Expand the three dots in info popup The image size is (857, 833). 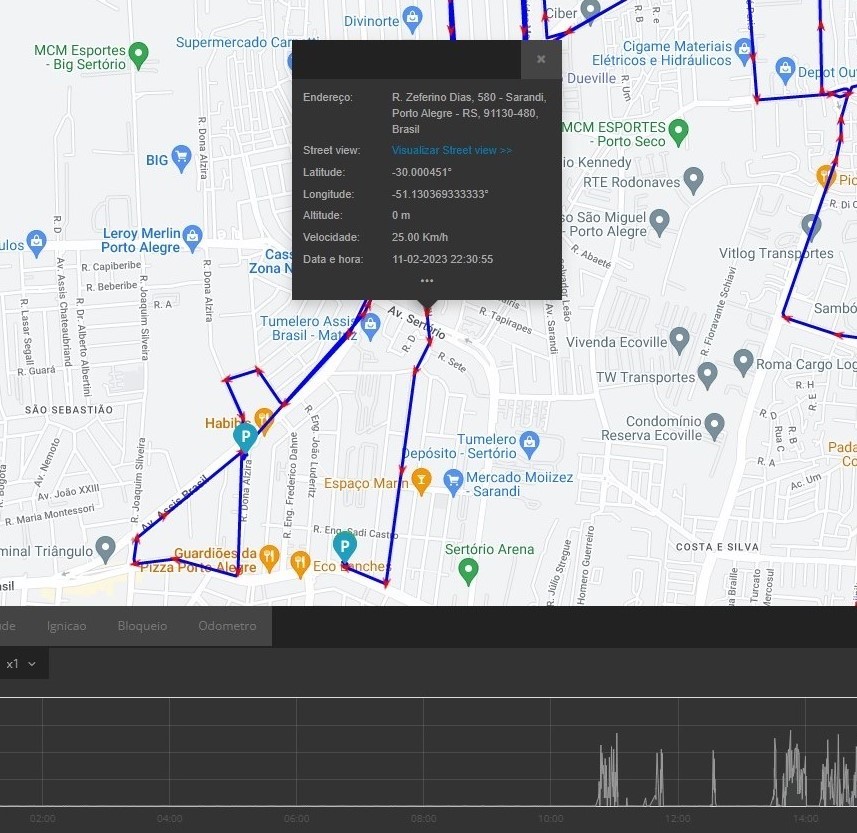(427, 281)
